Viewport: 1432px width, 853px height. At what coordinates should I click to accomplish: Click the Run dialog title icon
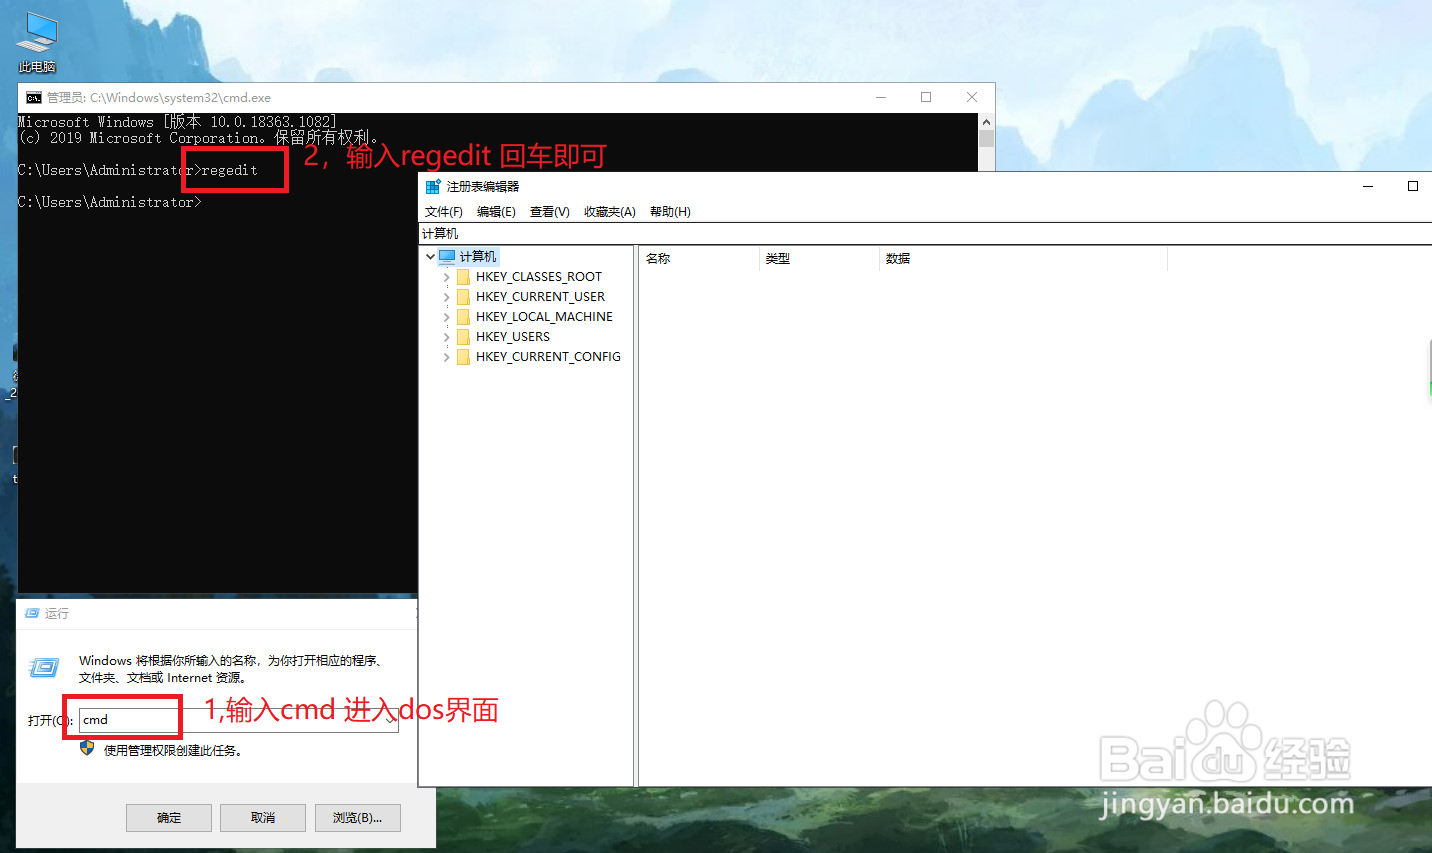[x=33, y=613]
